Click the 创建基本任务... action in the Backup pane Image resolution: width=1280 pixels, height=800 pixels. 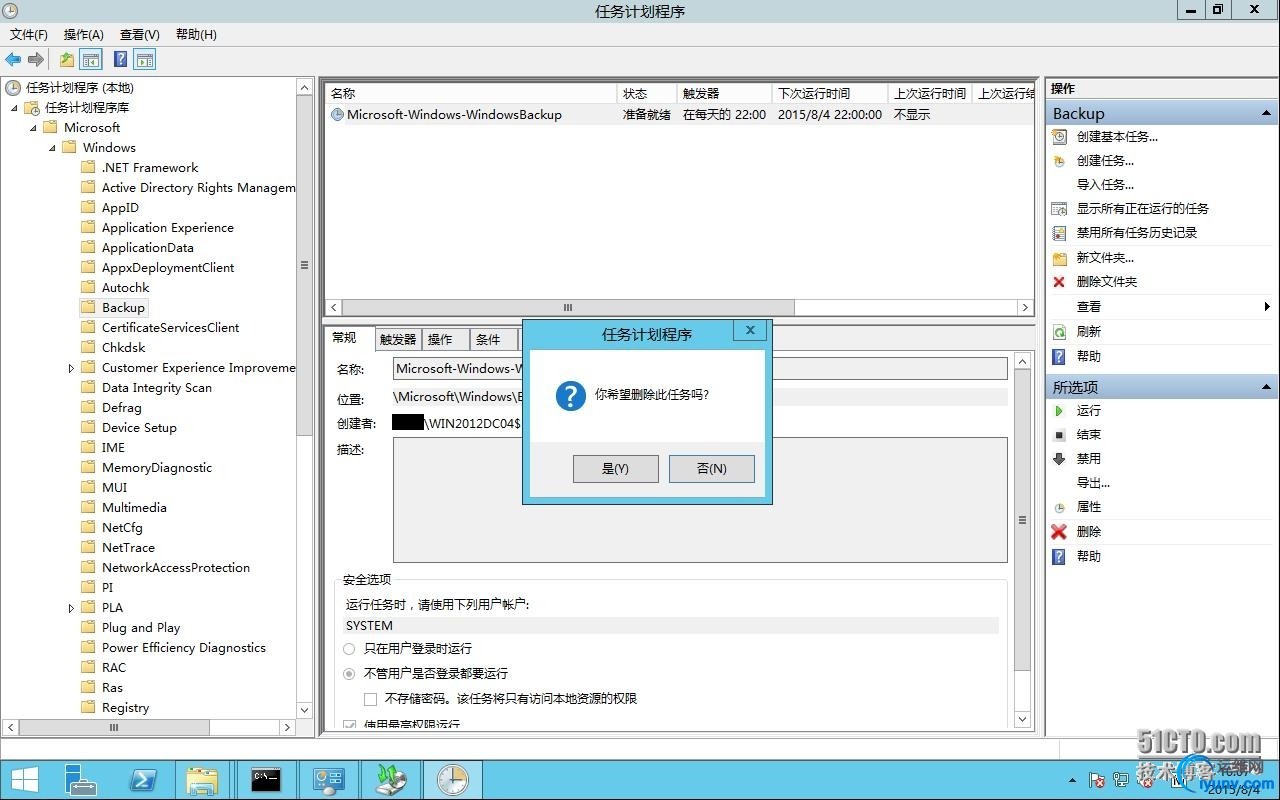tap(1117, 137)
